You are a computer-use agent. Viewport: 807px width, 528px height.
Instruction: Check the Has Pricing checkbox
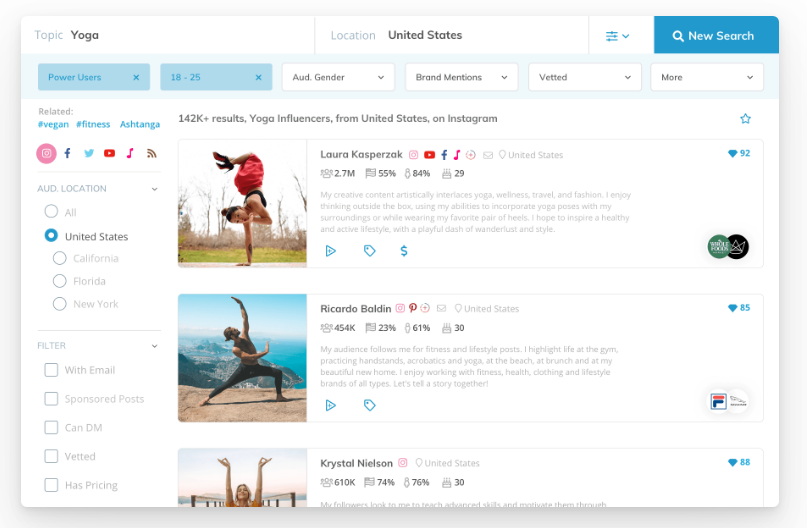click(51, 485)
